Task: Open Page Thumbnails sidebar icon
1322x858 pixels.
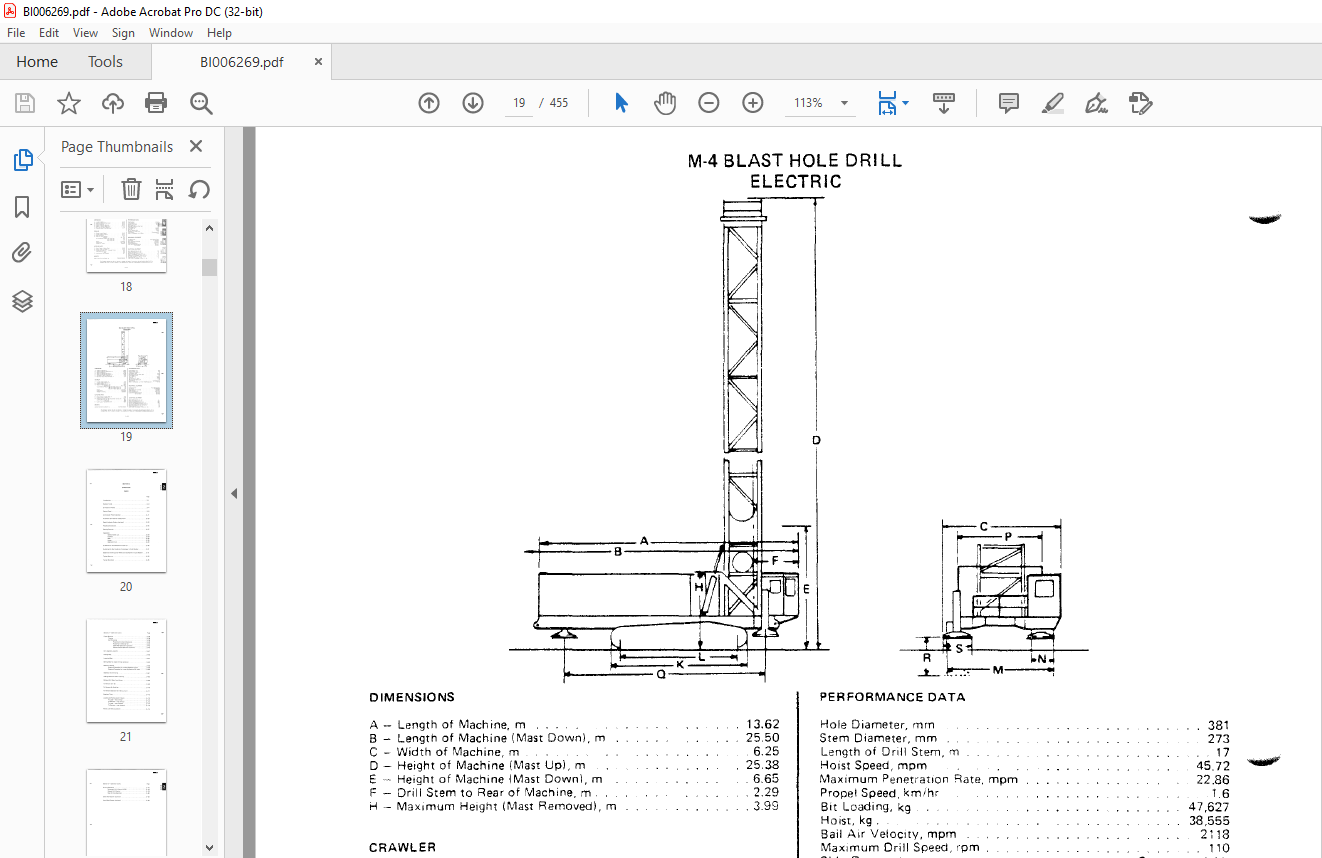Action: point(22,159)
